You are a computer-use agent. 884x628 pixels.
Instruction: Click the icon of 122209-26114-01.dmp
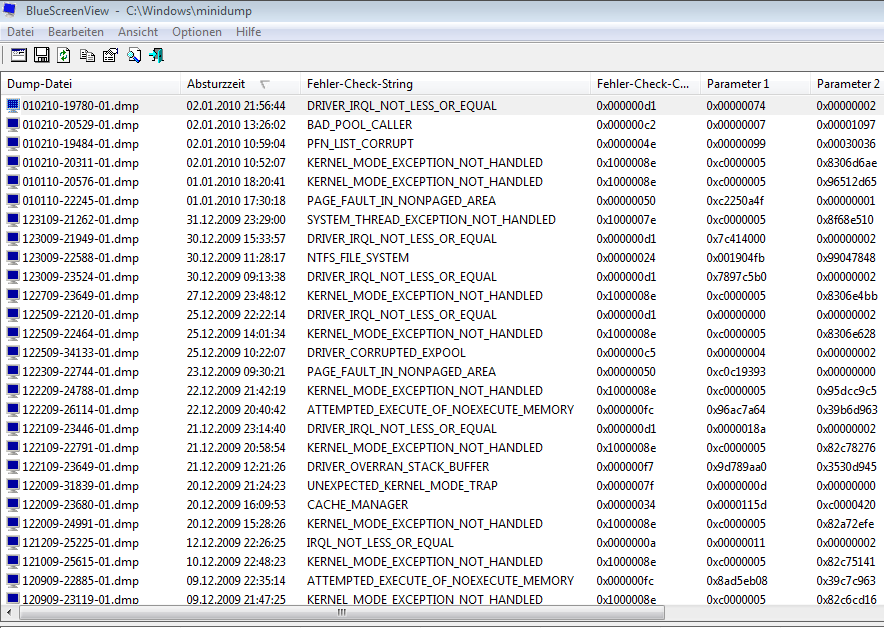point(13,410)
